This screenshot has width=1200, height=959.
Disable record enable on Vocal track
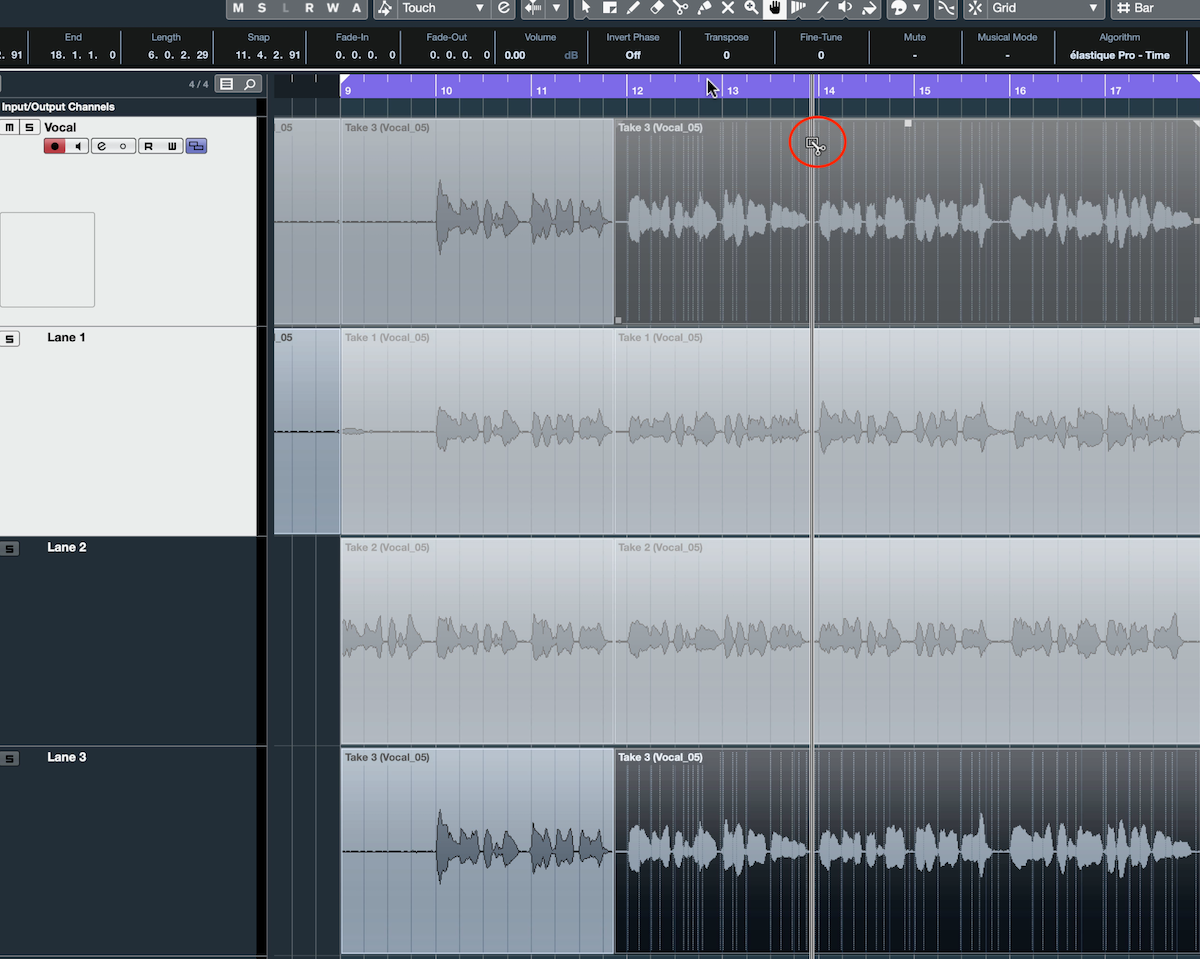(55, 146)
